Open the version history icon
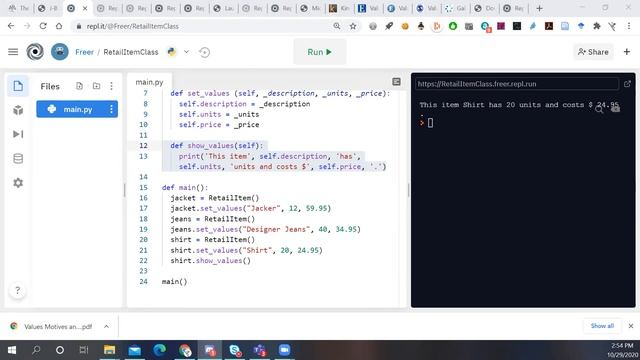This screenshot has width=640, height=360. point(204,52)
